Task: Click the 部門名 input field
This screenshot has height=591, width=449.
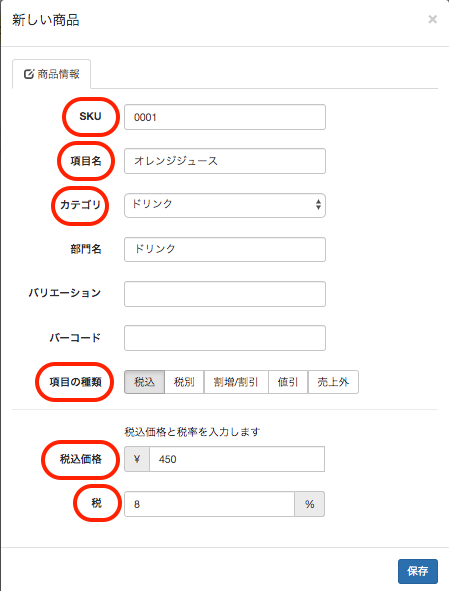Action: click(225, 249)
